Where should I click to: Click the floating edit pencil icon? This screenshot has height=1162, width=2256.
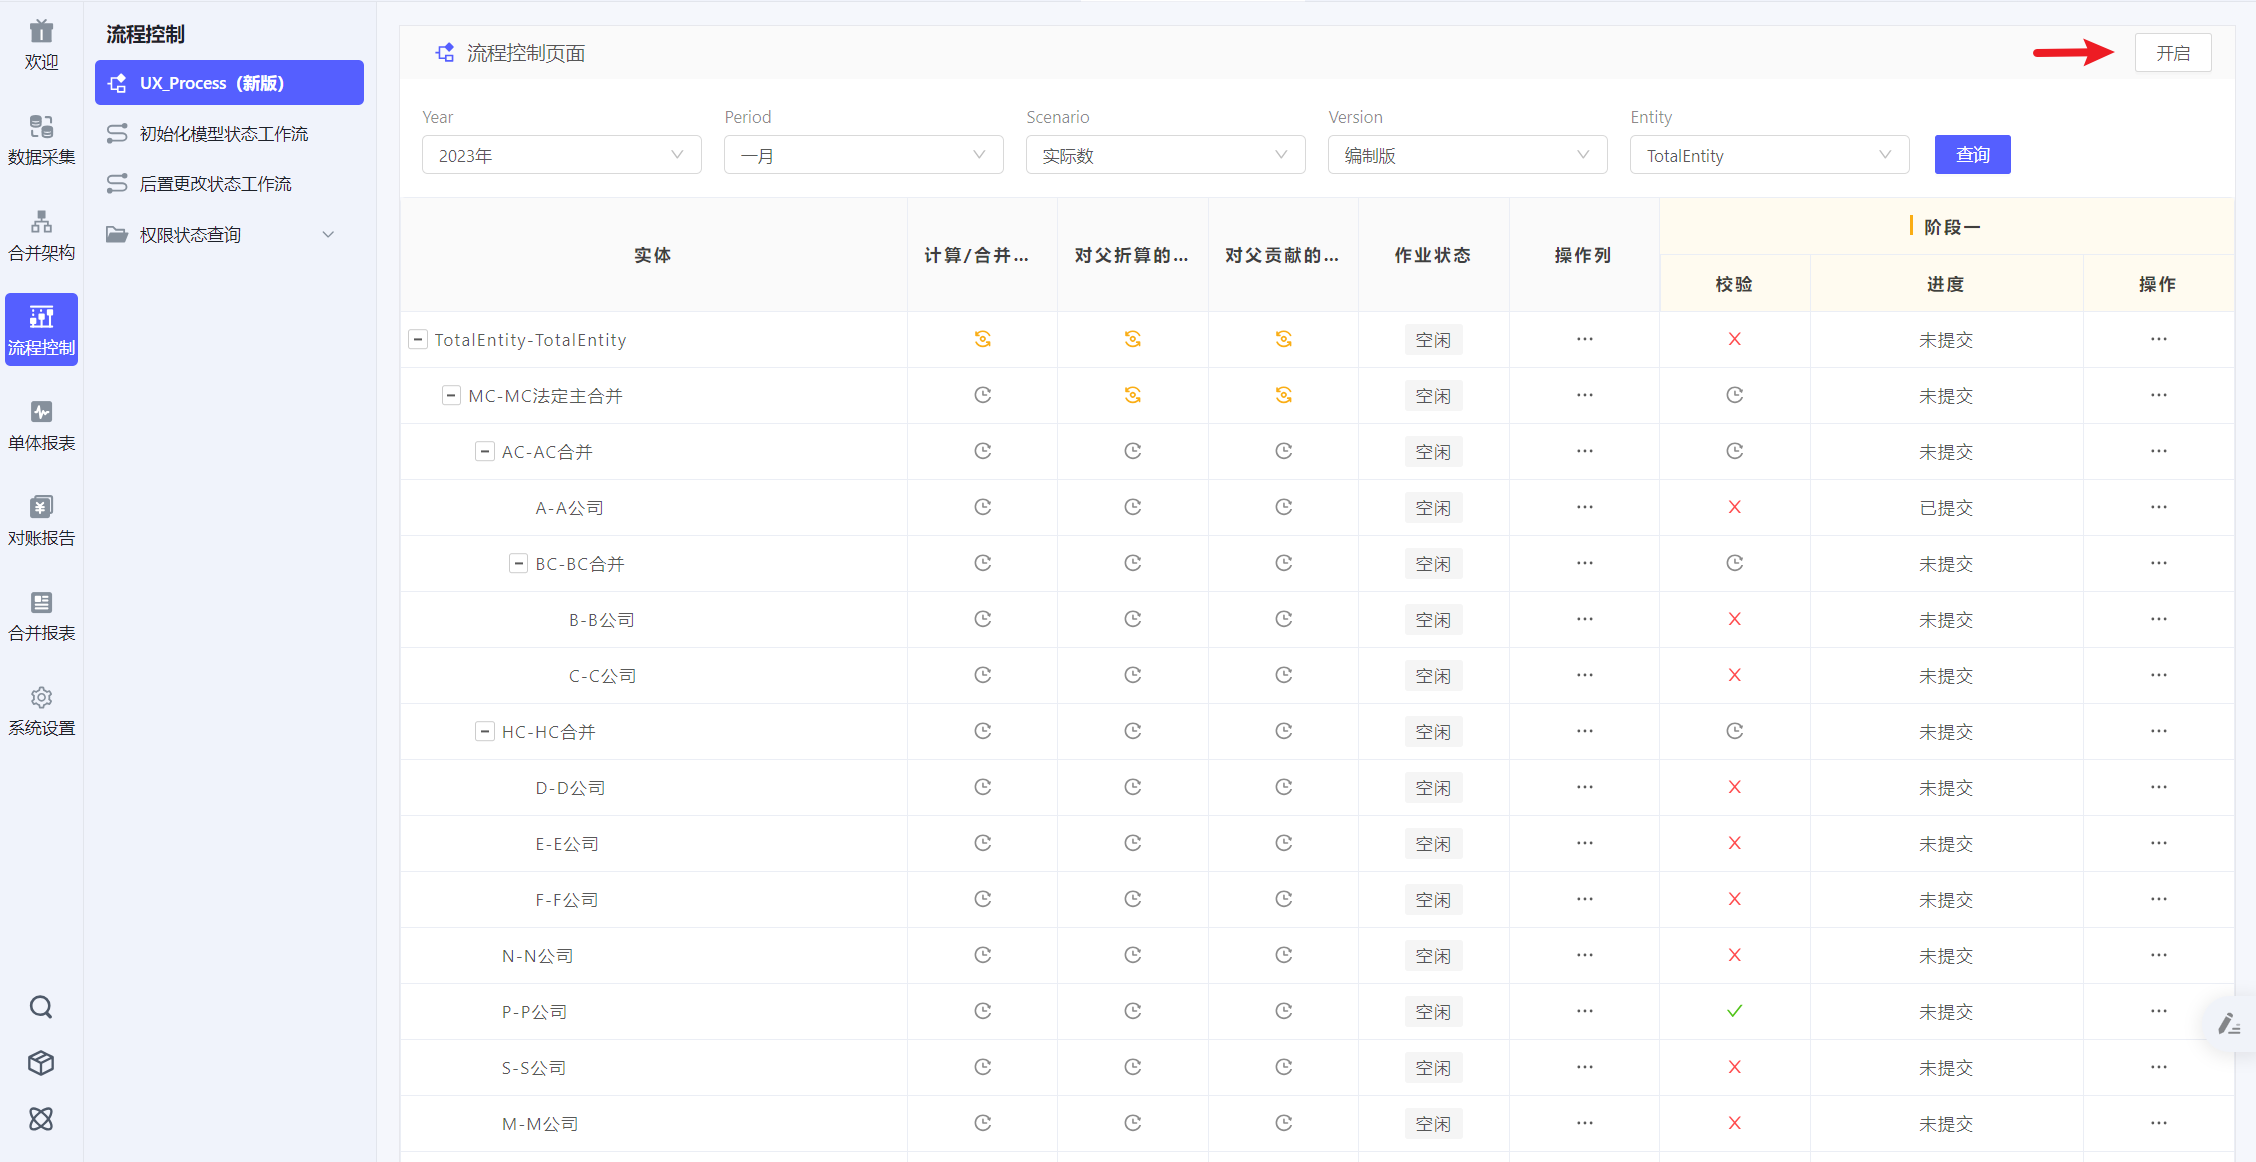pyautogui.click(x=2229, y=1023)
